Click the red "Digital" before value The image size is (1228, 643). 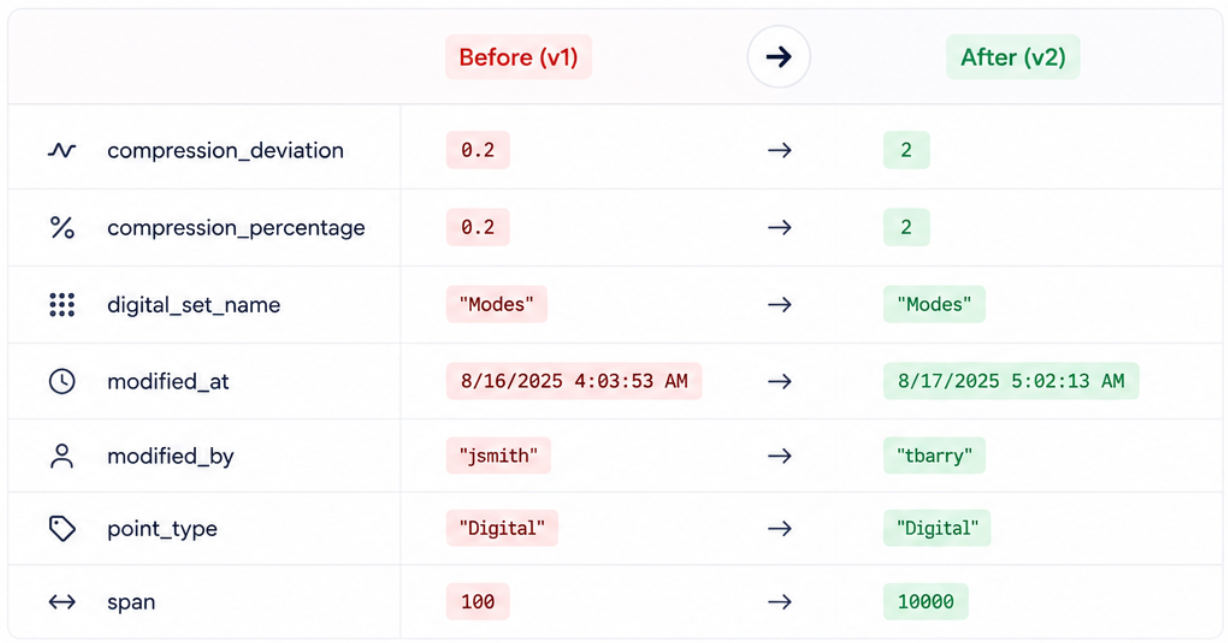(502, 528)
